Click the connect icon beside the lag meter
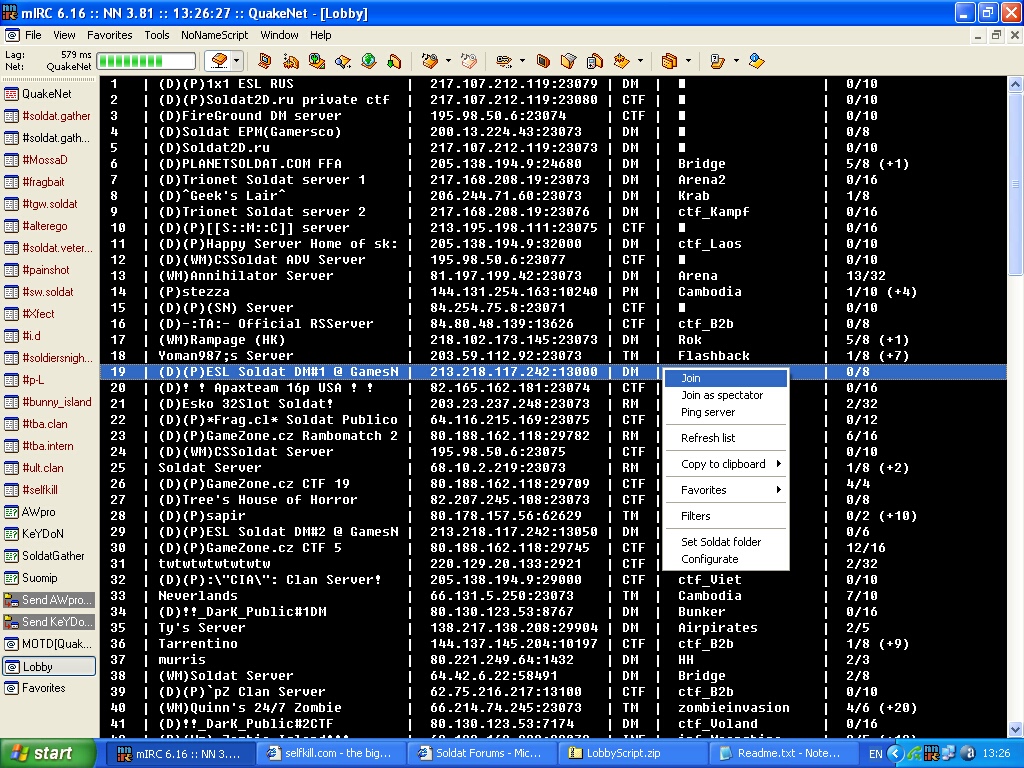 point(219,61)
